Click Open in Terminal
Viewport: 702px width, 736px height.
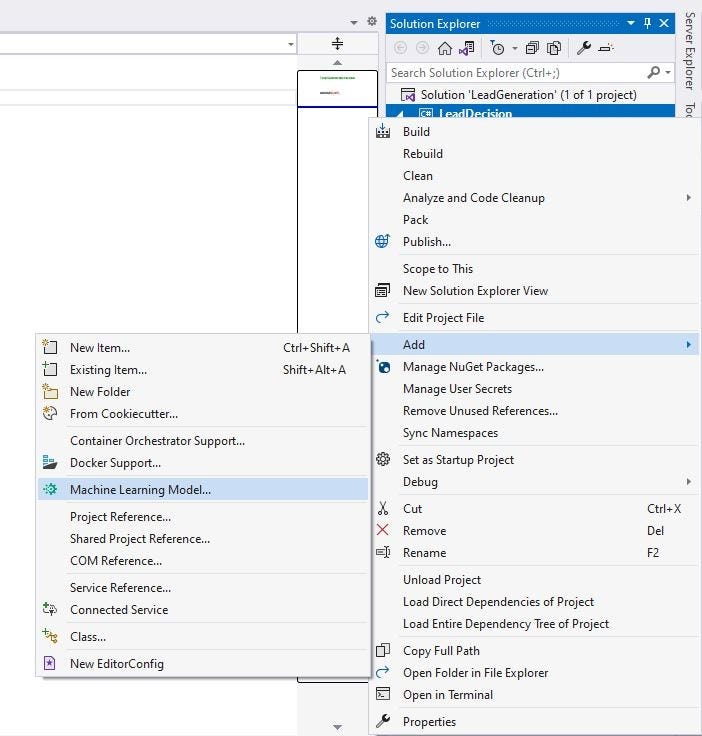coord(534,695)
